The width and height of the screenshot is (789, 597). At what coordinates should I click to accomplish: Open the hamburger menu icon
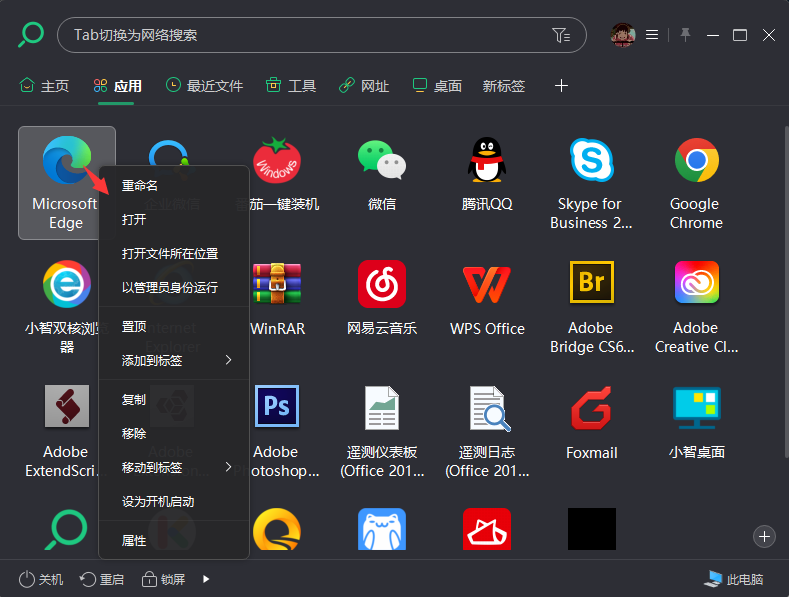coord(652,35)
